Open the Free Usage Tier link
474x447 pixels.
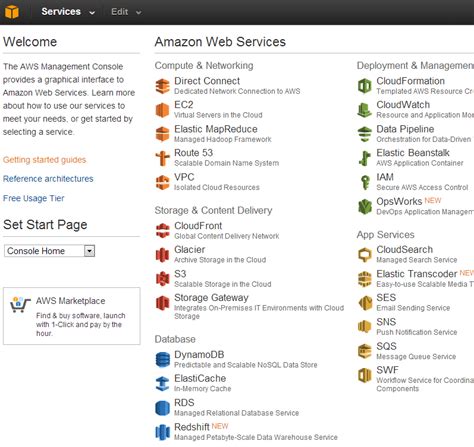point(34,198)
